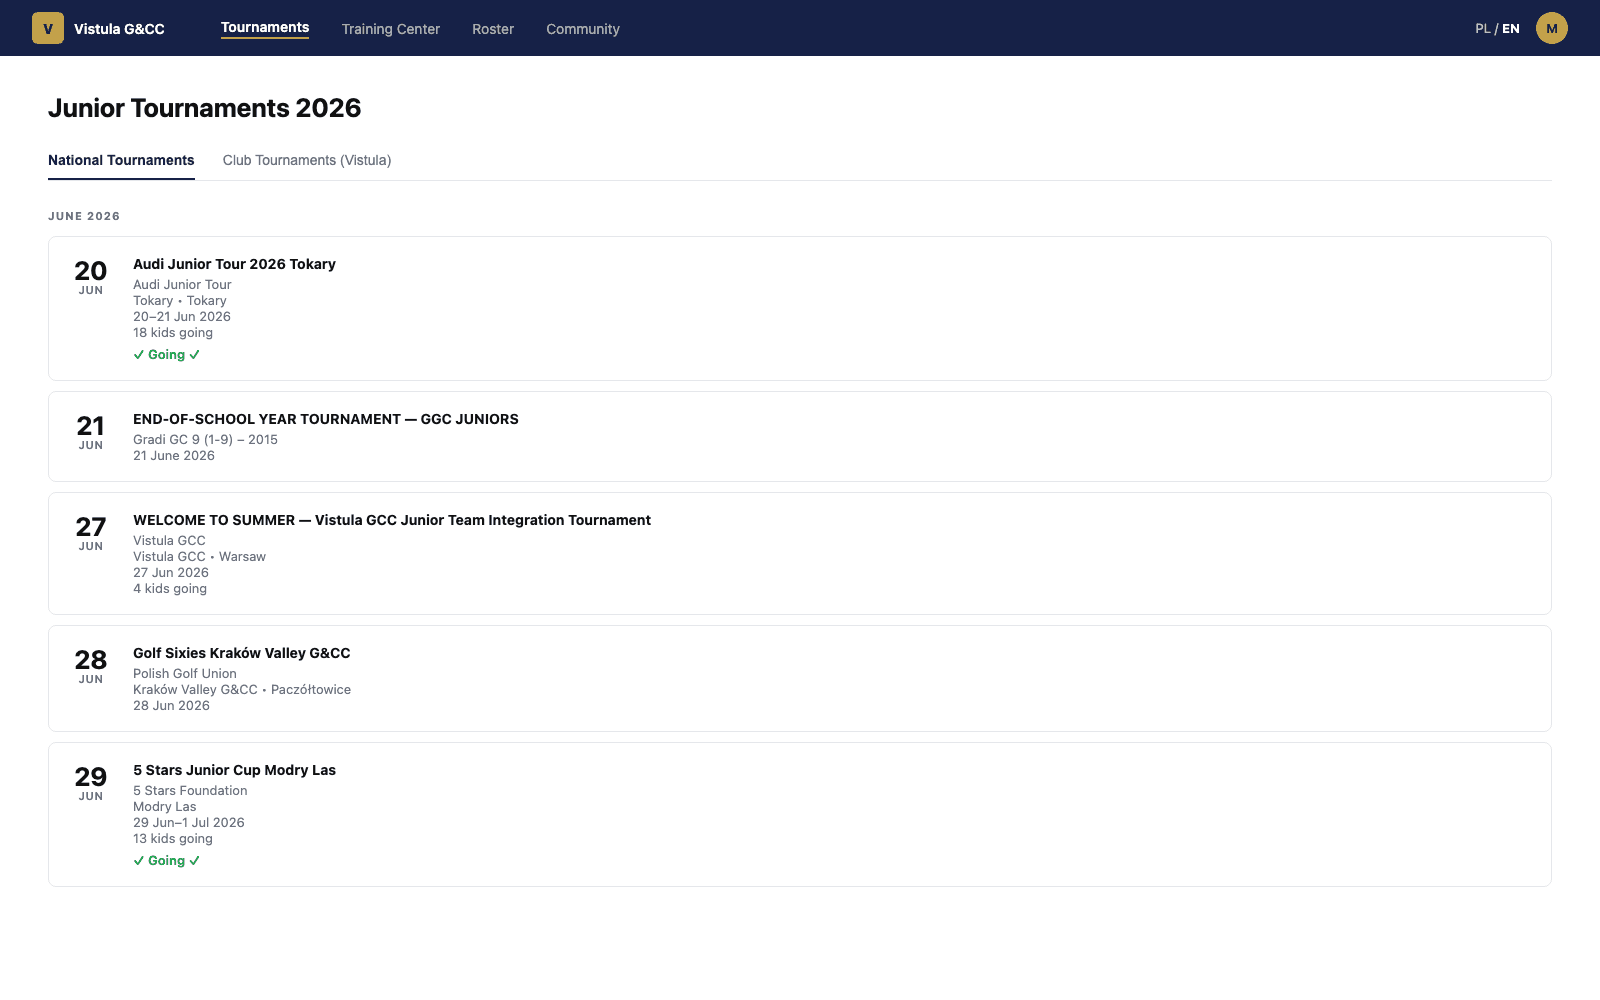
Task: Toggle Going status on 5 Stars Junior Cup
Action: [x=167, y=861]
